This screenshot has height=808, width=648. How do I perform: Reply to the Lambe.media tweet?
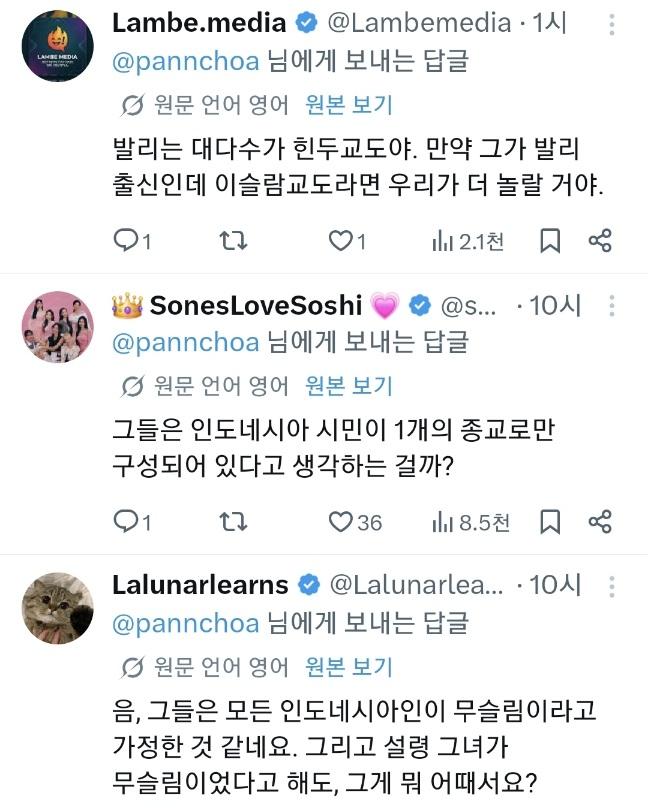click(x=132, y=241)
